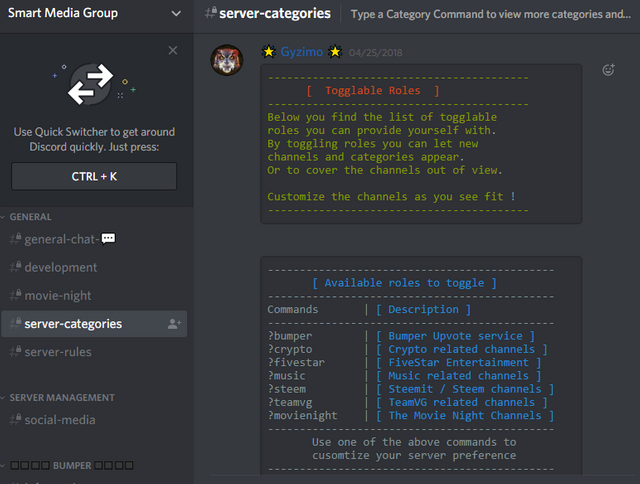Collapse the SERVER MANAGEMENT category
This screenshot has height=484, width=640.
(60, 398)
